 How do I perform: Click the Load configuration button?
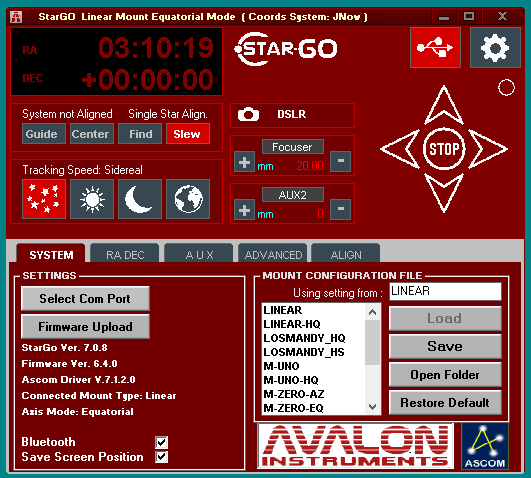(x=445, y=318)
